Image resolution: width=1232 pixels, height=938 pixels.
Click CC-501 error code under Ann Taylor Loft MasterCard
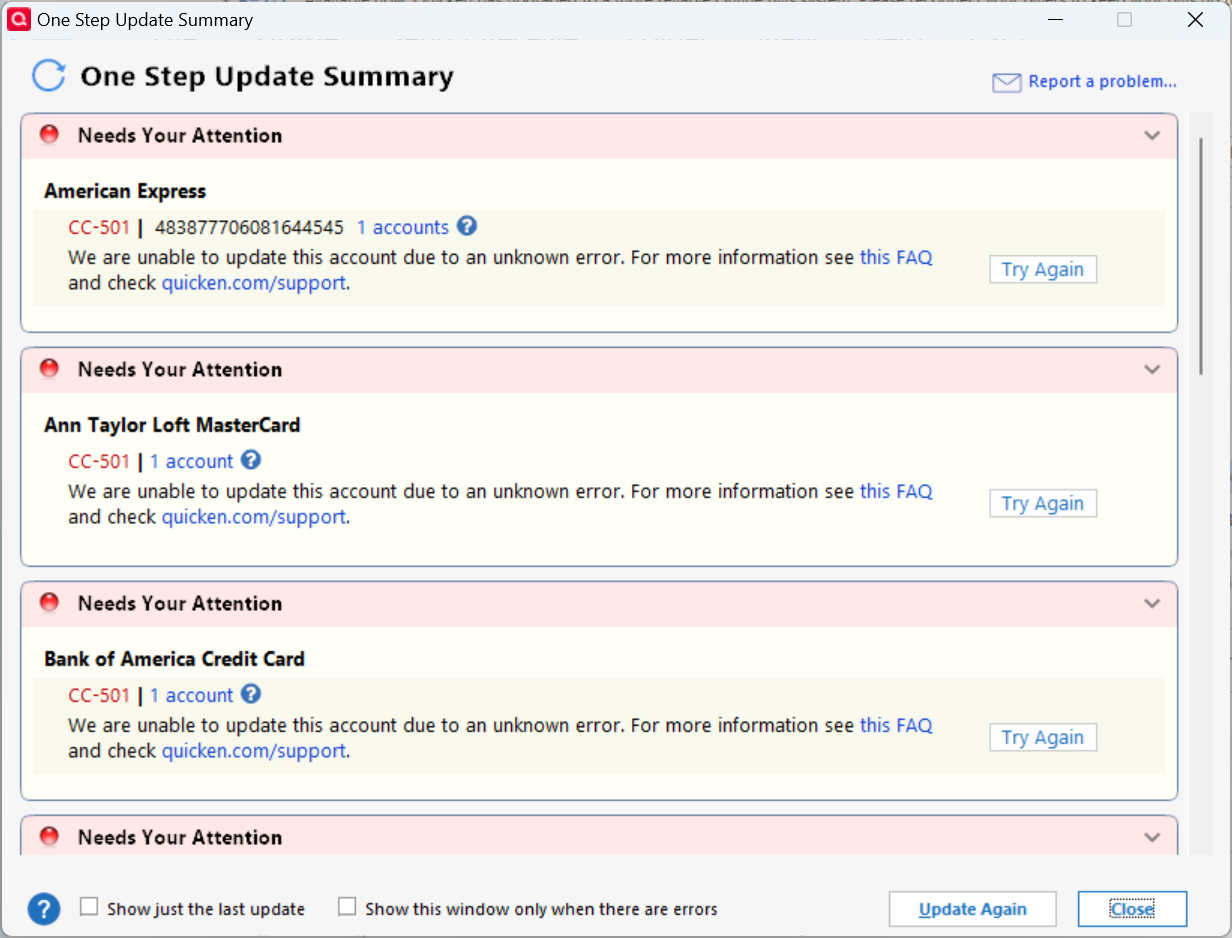tap(99, 462)
